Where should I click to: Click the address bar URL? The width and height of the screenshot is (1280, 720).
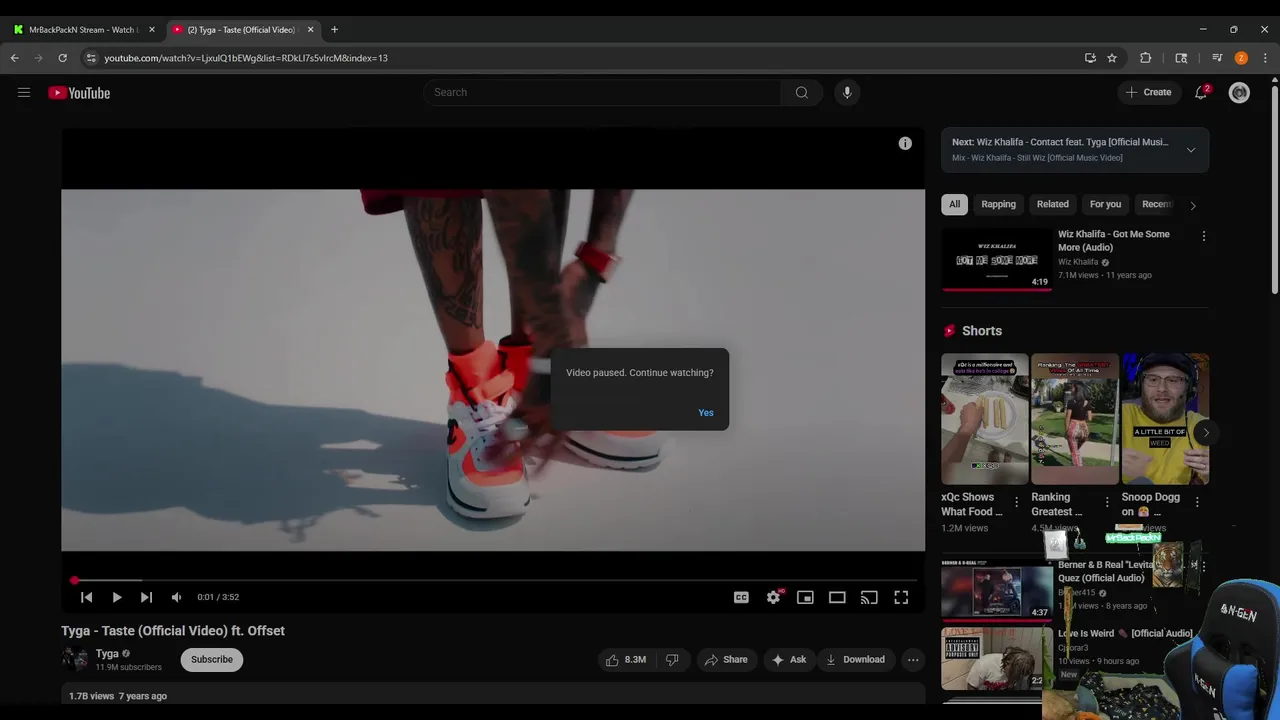coord(246,58)
